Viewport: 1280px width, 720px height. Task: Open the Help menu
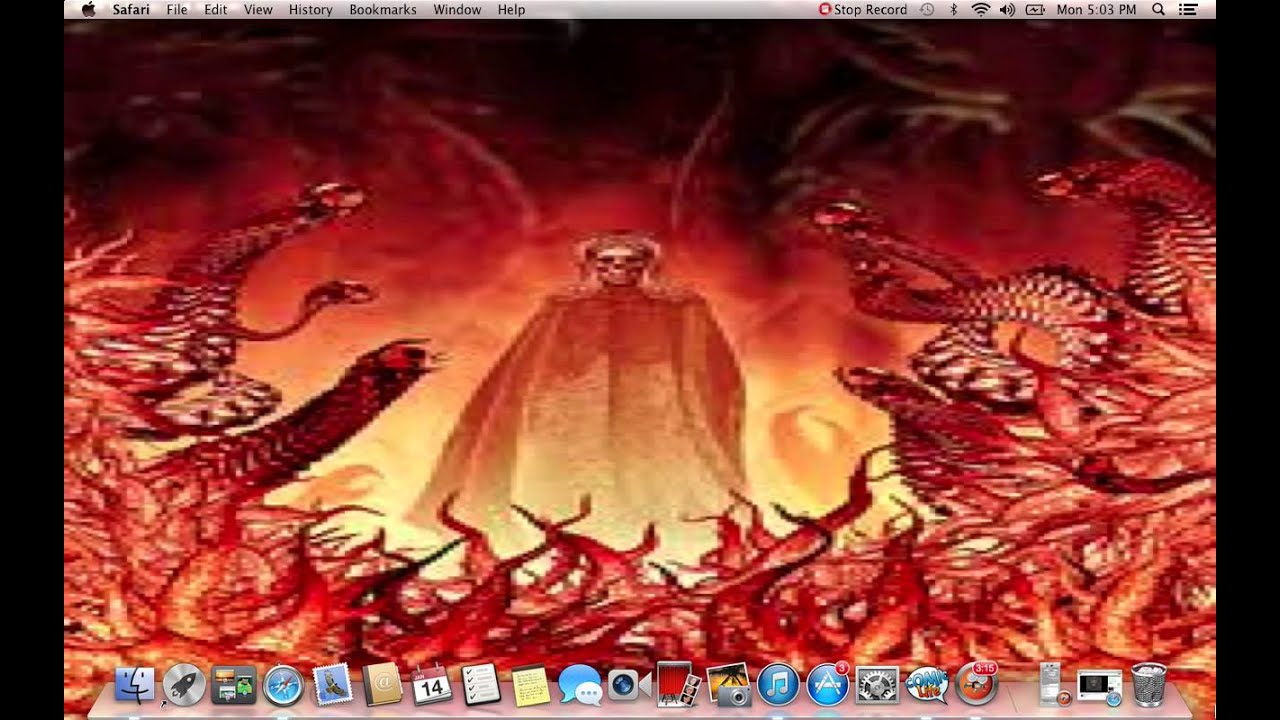point(511,9)
